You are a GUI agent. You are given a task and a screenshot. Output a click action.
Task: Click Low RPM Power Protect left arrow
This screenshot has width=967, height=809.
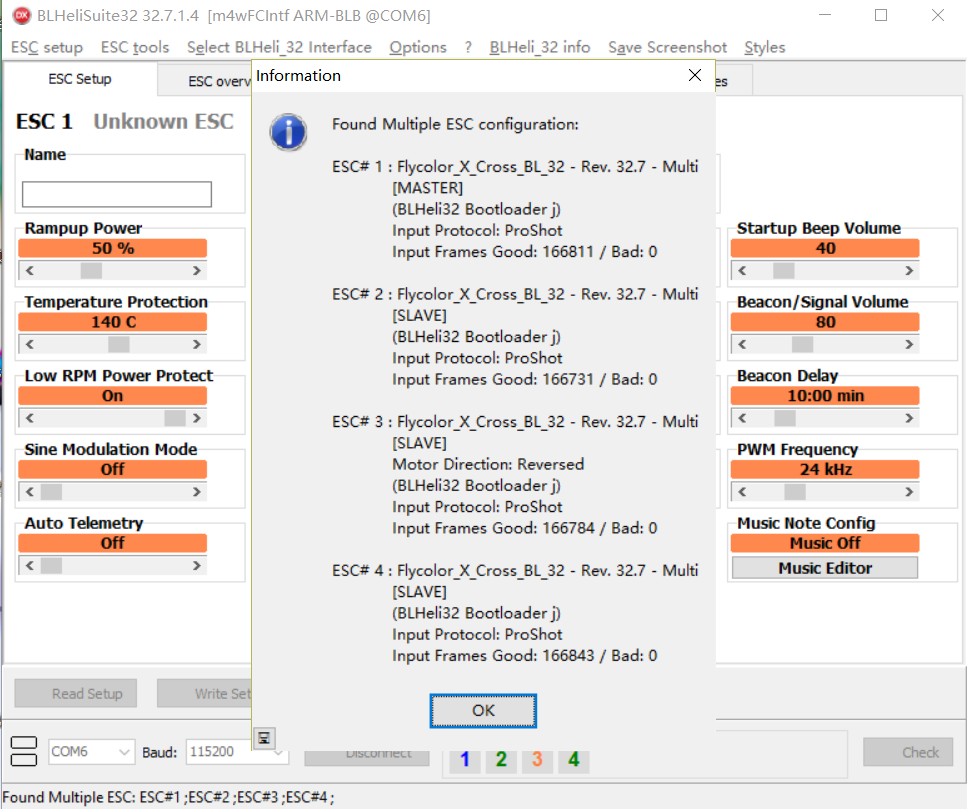point(30,418)
